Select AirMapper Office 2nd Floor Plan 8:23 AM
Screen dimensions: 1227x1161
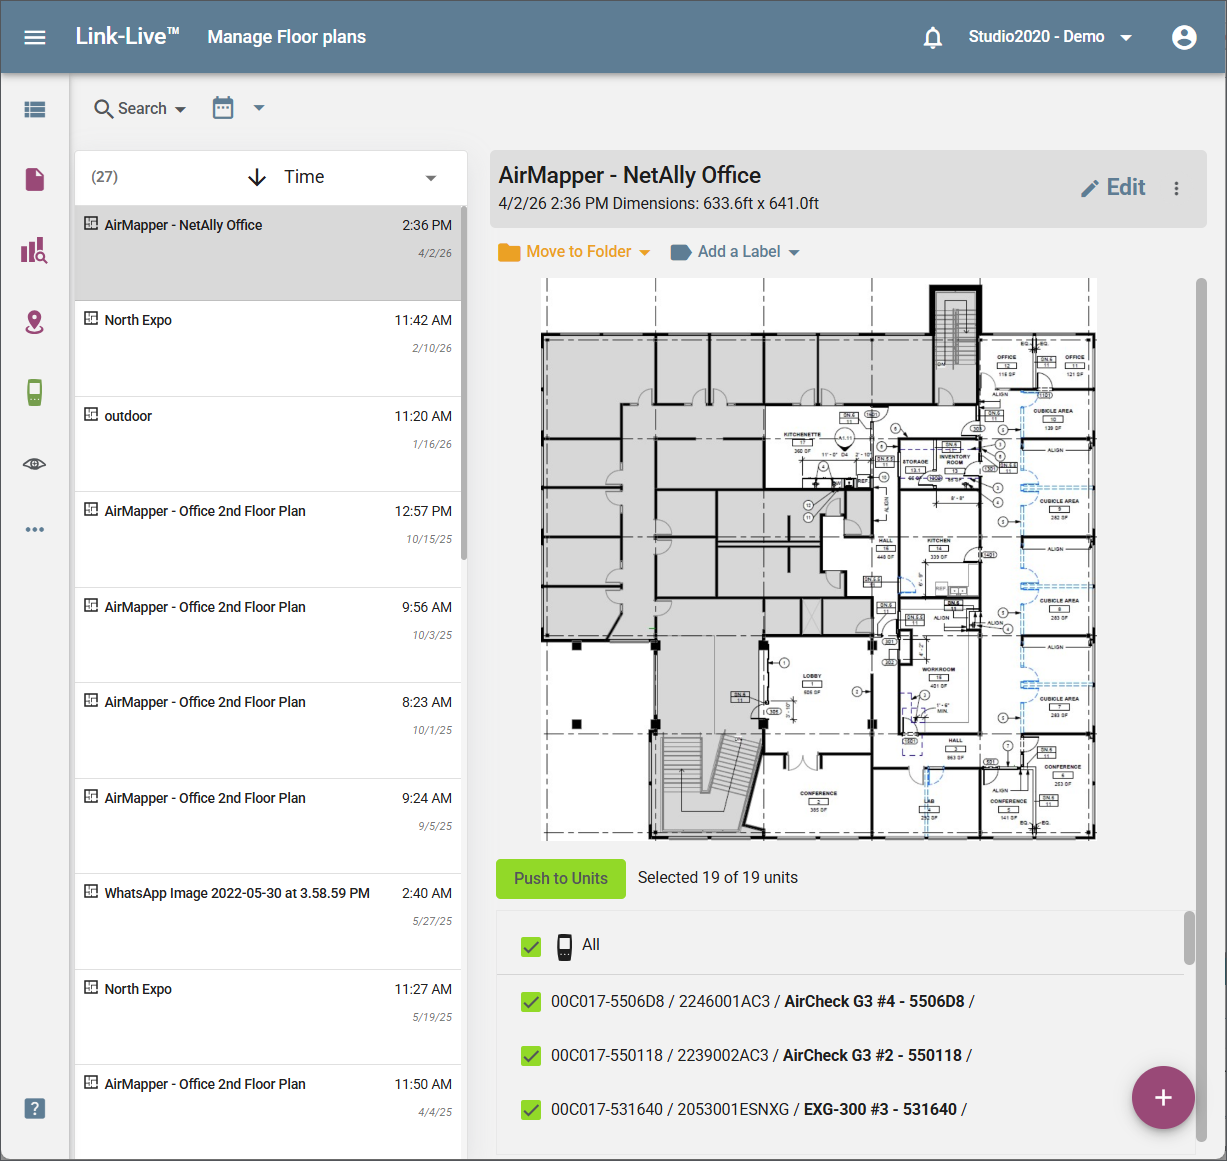268,730
